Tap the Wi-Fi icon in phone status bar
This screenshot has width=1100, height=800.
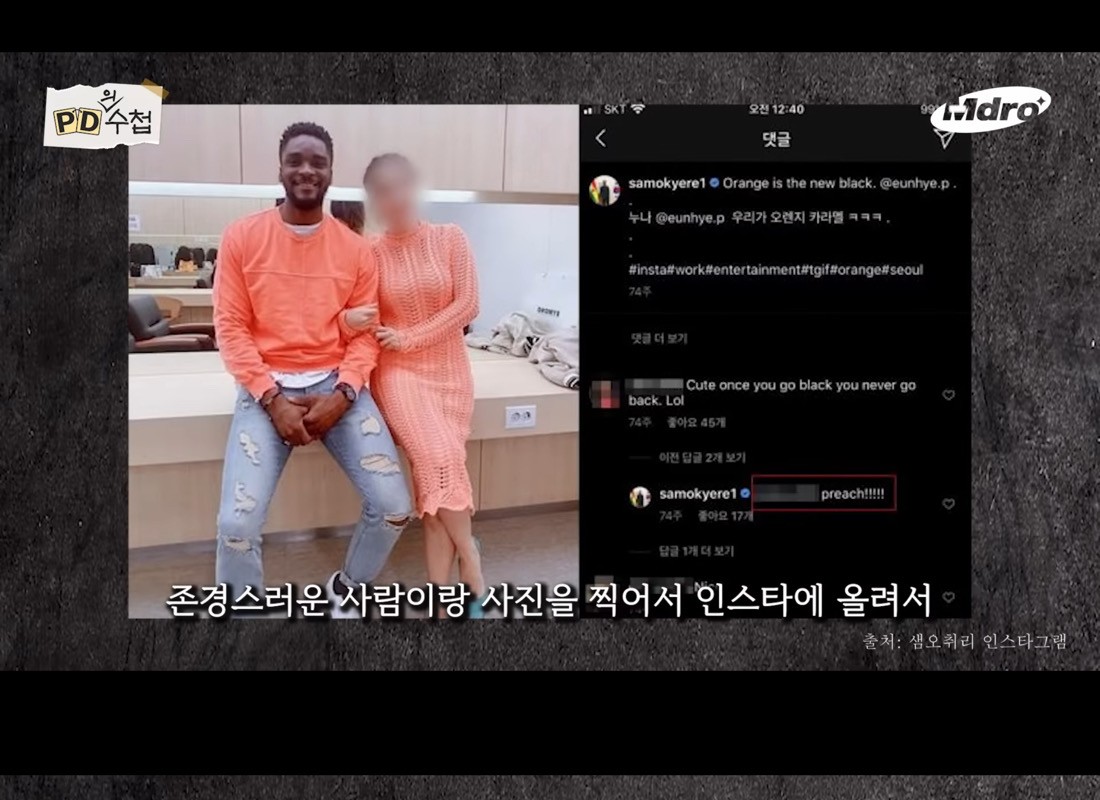(637, 109)
